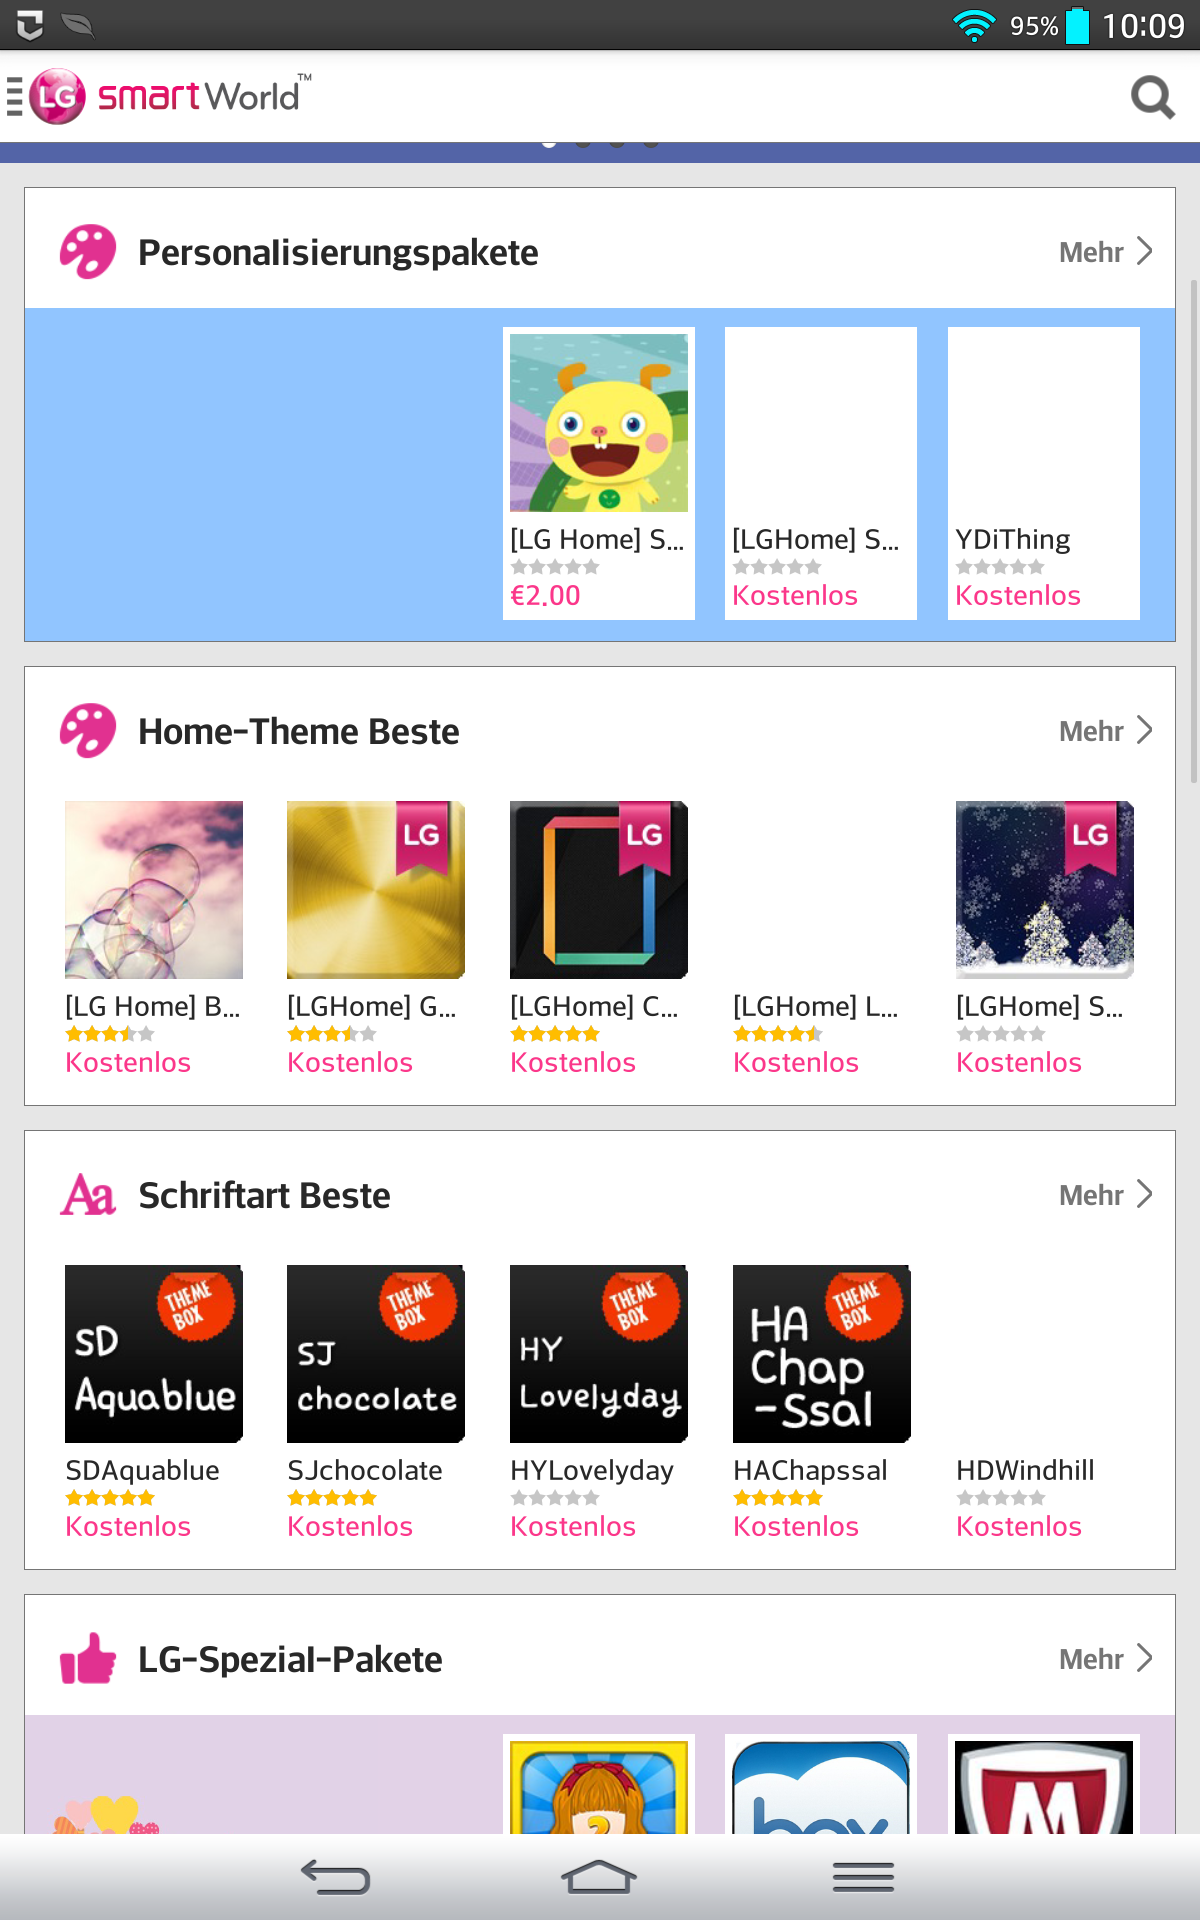Expand Mehr for Schriftart Beste
Image resolution: width=1200 pixels, height=1920 pixels.
point(1106,1195)
